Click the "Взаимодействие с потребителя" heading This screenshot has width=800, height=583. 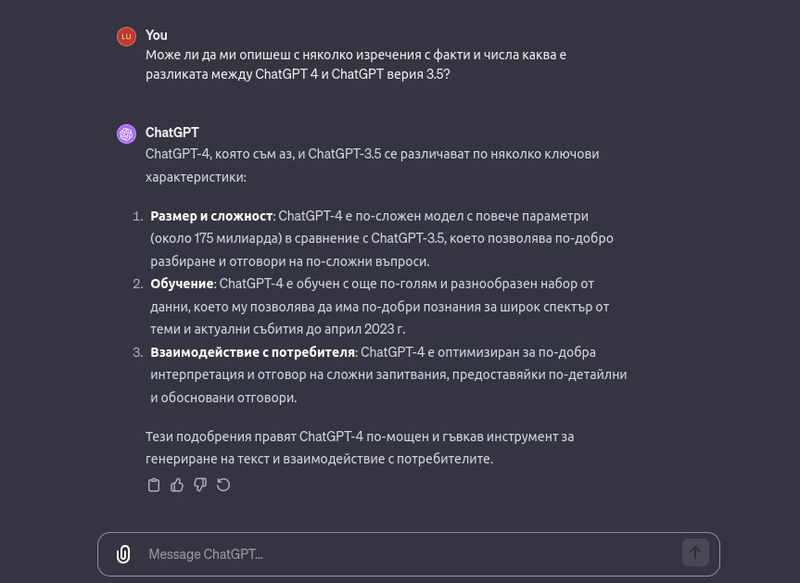(x=252, y=352)
